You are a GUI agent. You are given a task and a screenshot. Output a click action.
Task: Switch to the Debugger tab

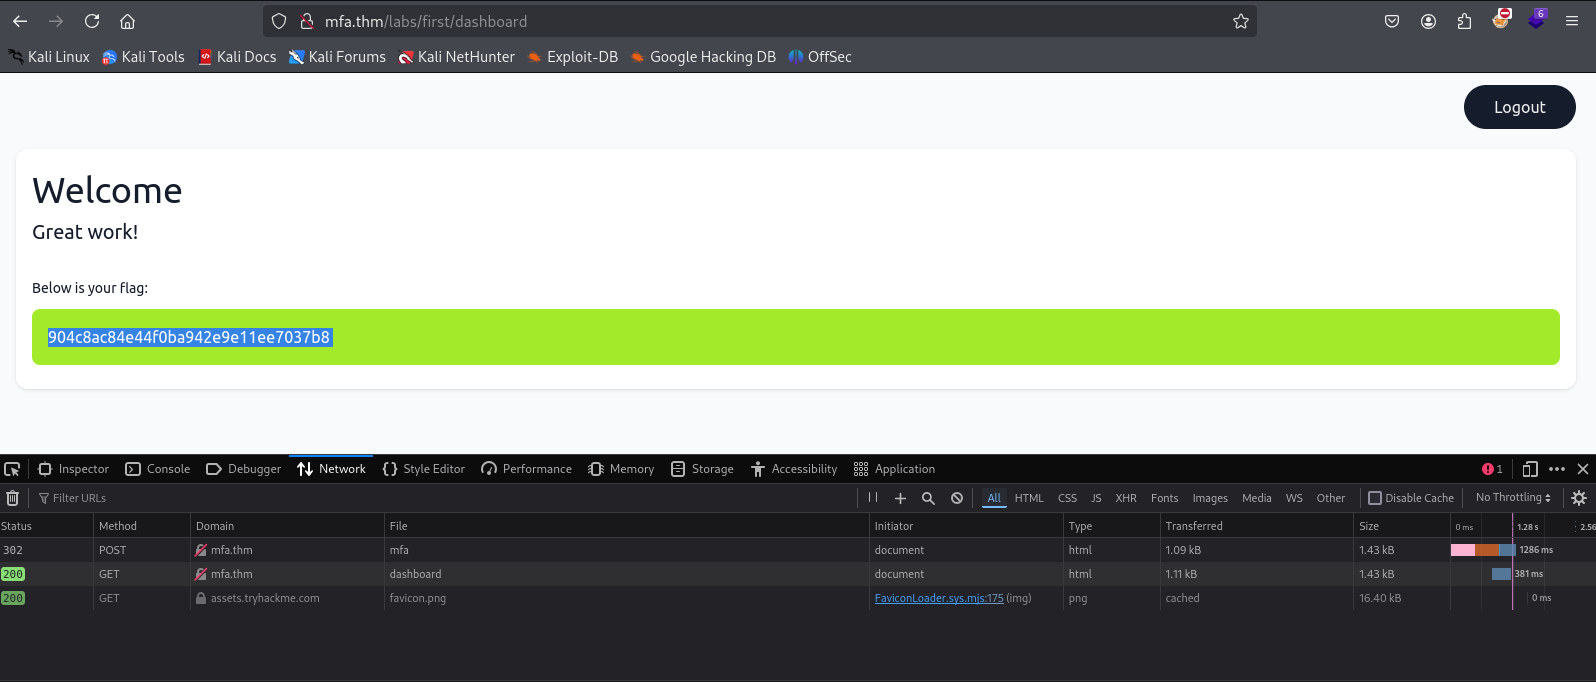(244, 469)
